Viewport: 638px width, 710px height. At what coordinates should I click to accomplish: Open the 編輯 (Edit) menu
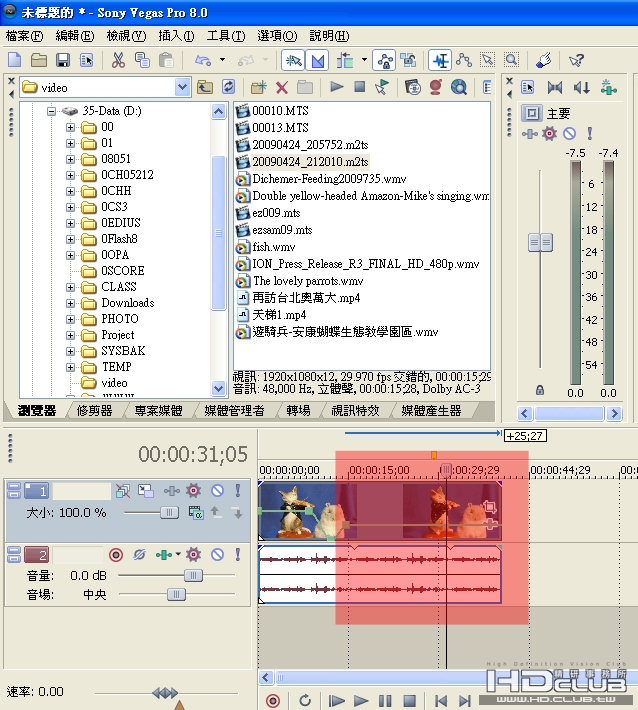[75, 36]
